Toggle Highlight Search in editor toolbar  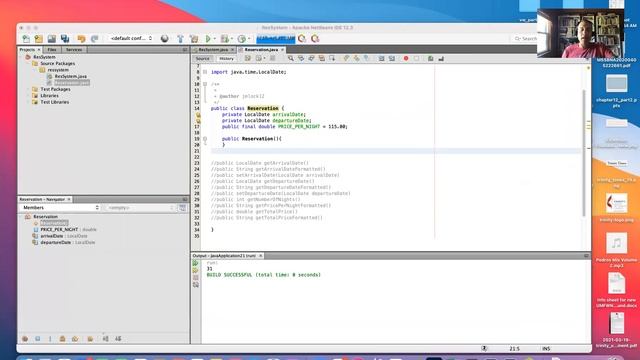coord(322,59)
